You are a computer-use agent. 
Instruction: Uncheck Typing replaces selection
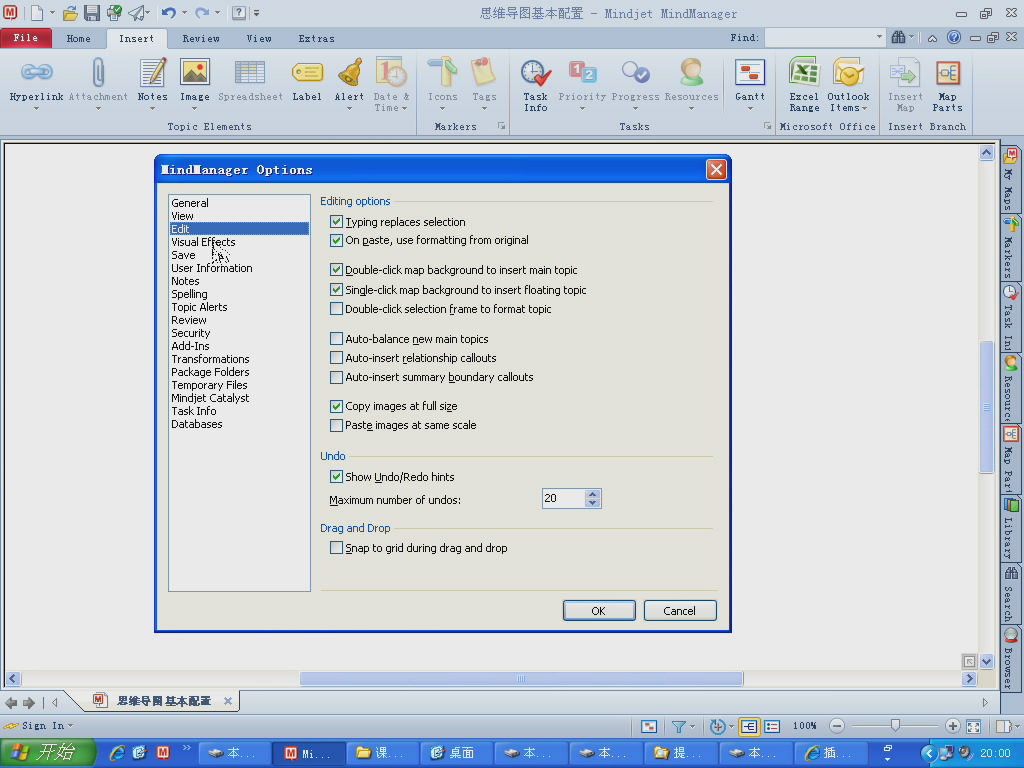tap(336, 221)
